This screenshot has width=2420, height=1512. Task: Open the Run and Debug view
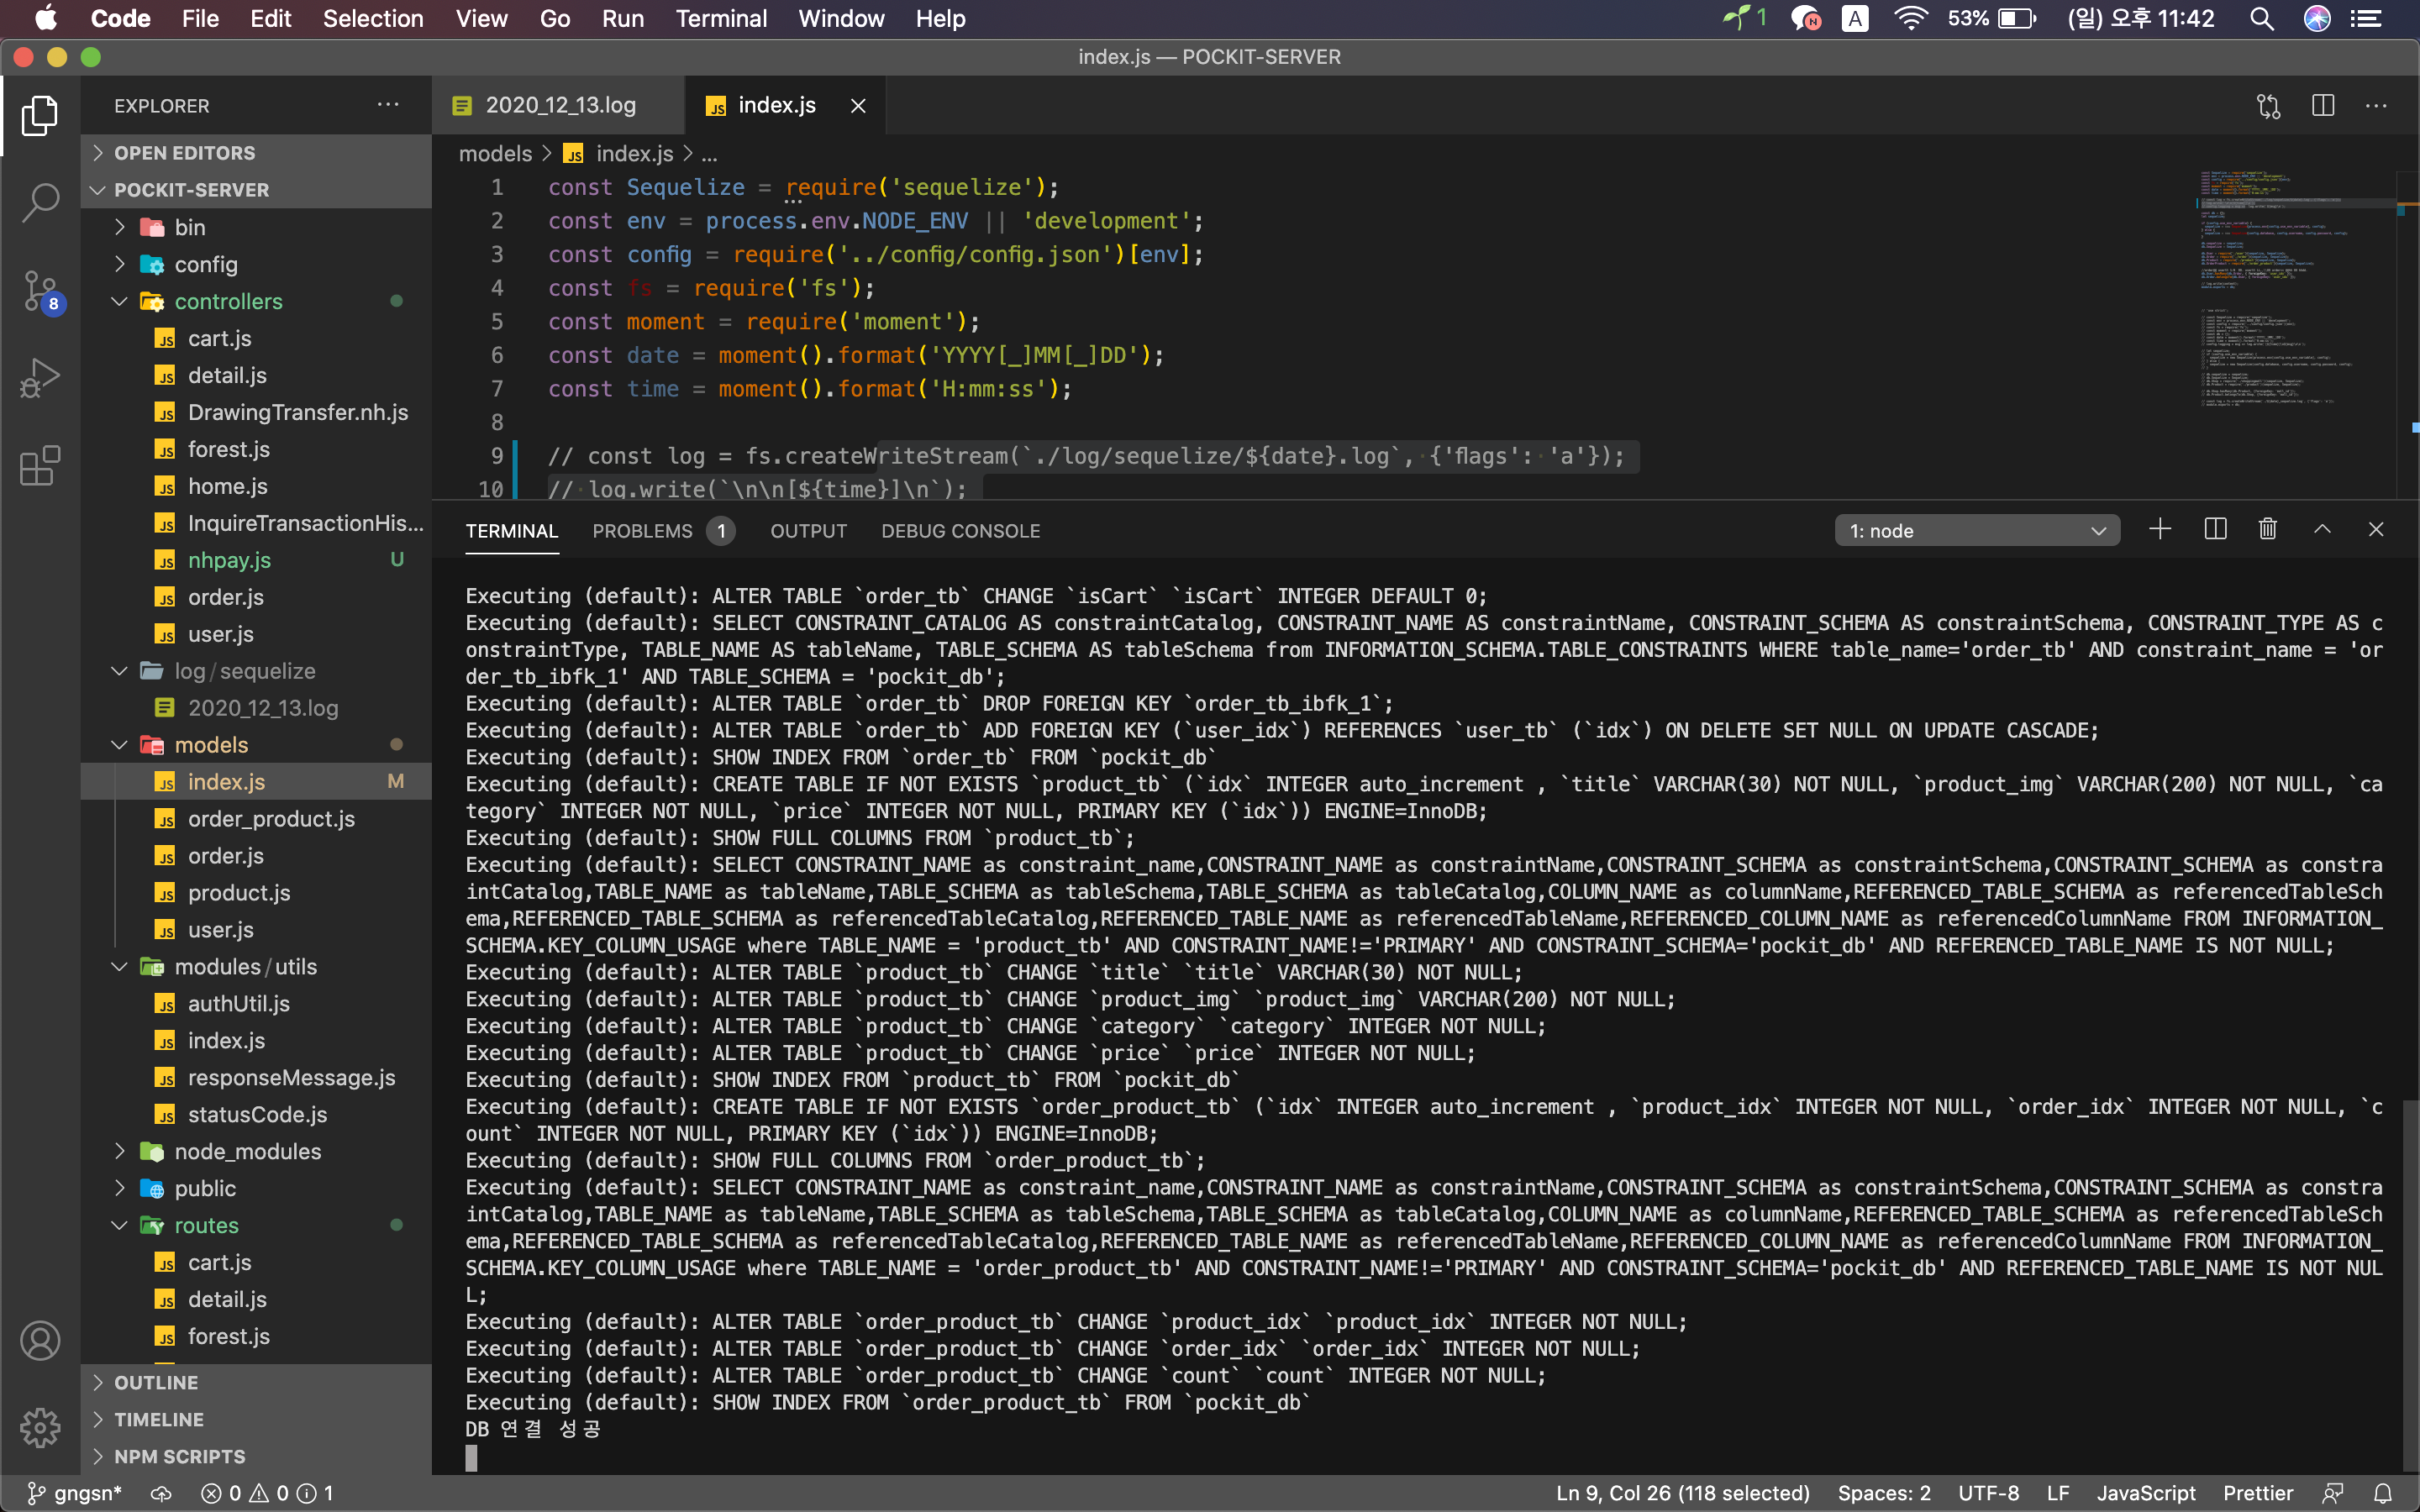point(40,378)
